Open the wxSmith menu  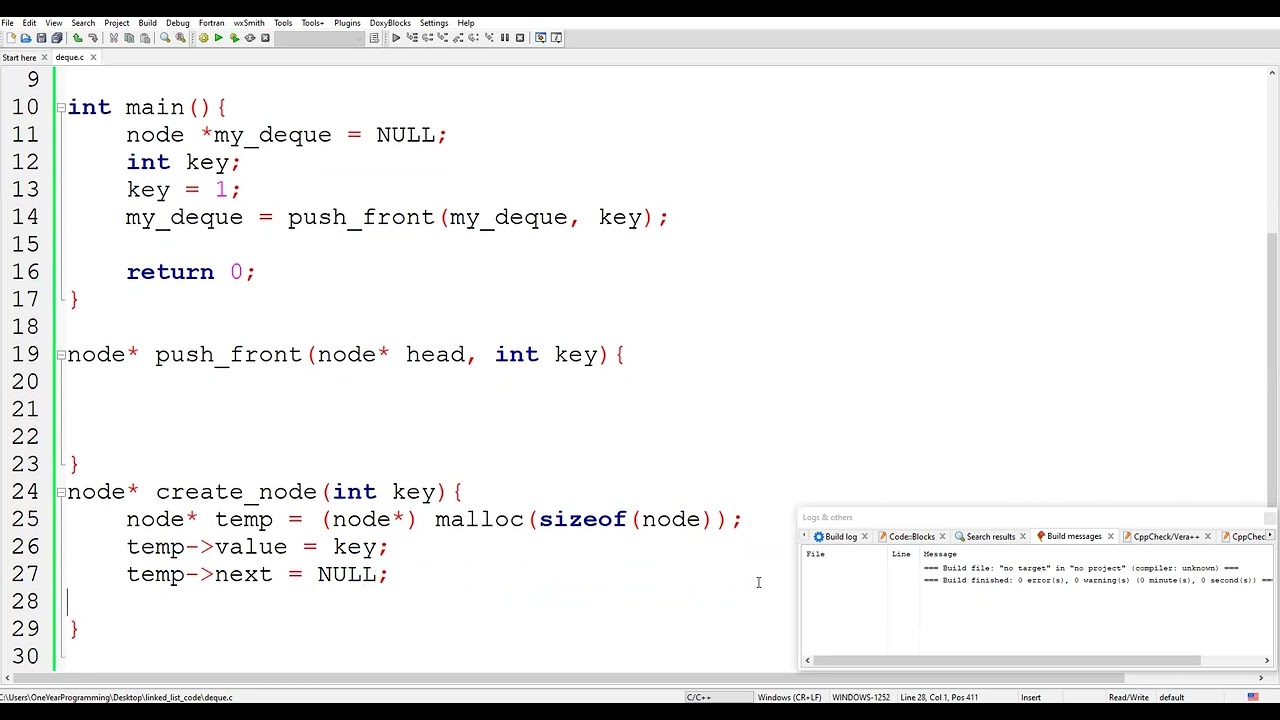pyautogui.click(x=250, y=22)
